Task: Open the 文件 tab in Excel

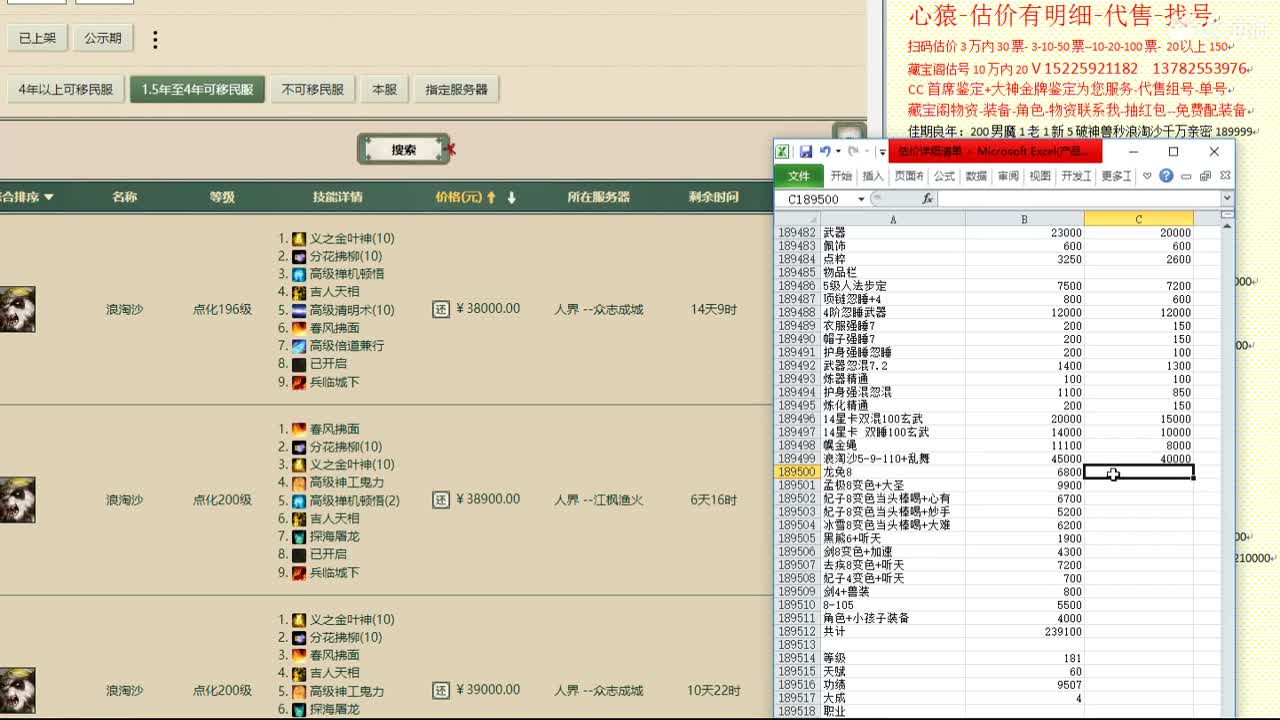Action: click(x=799, y=176)
